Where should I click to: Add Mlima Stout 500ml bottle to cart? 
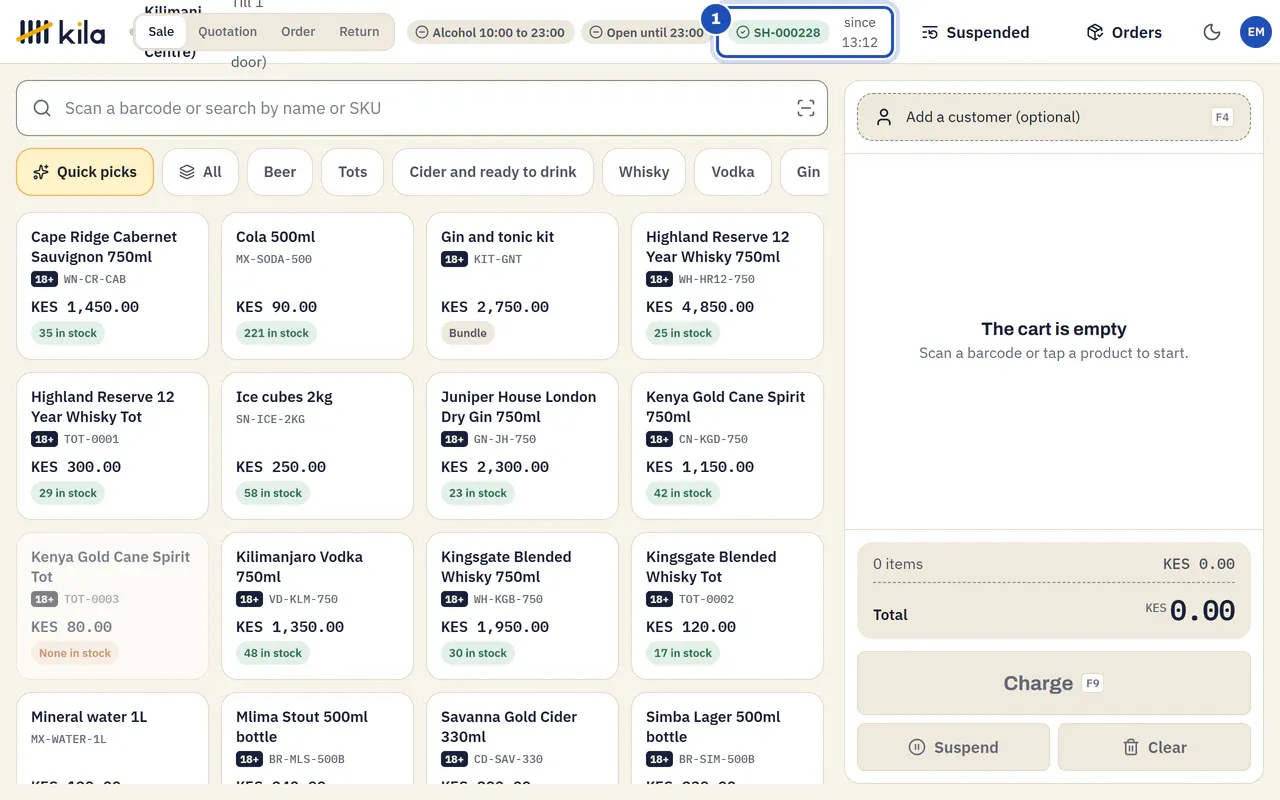[317, 738]
